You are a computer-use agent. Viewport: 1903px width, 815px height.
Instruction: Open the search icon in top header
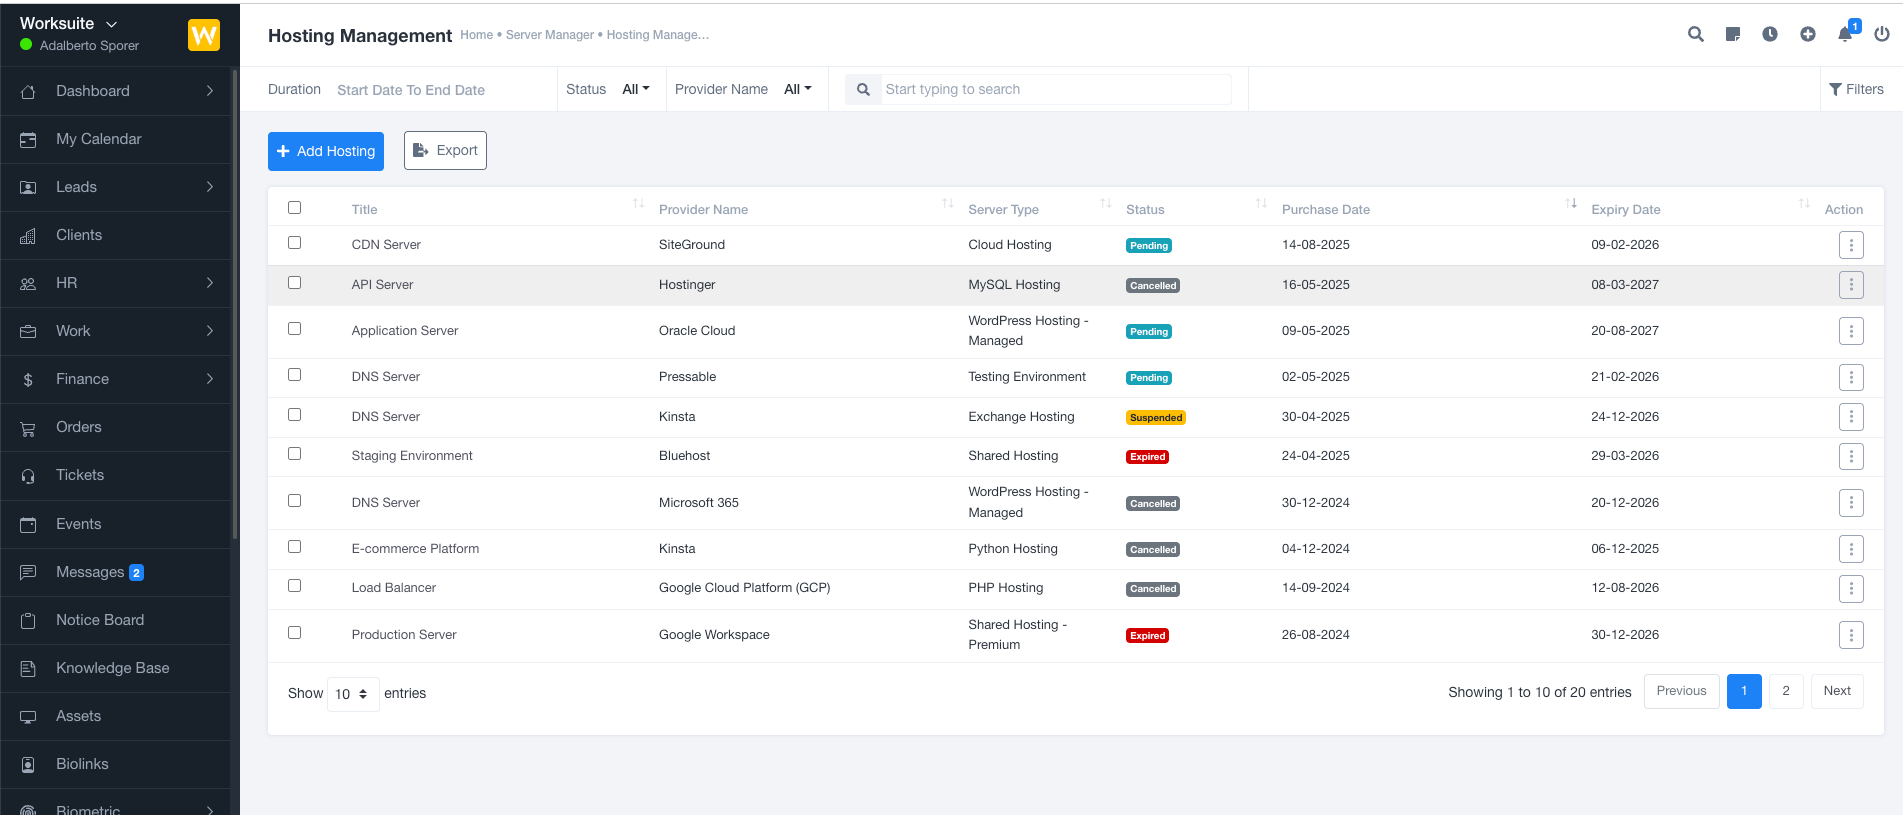point(1695,34)
